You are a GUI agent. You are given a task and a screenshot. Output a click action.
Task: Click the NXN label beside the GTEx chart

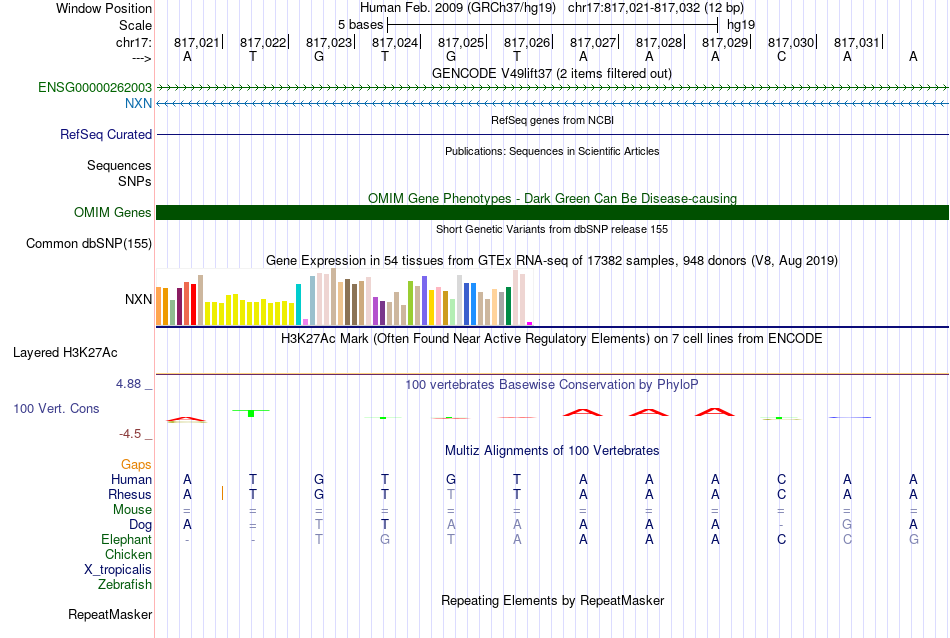(138, 299)
